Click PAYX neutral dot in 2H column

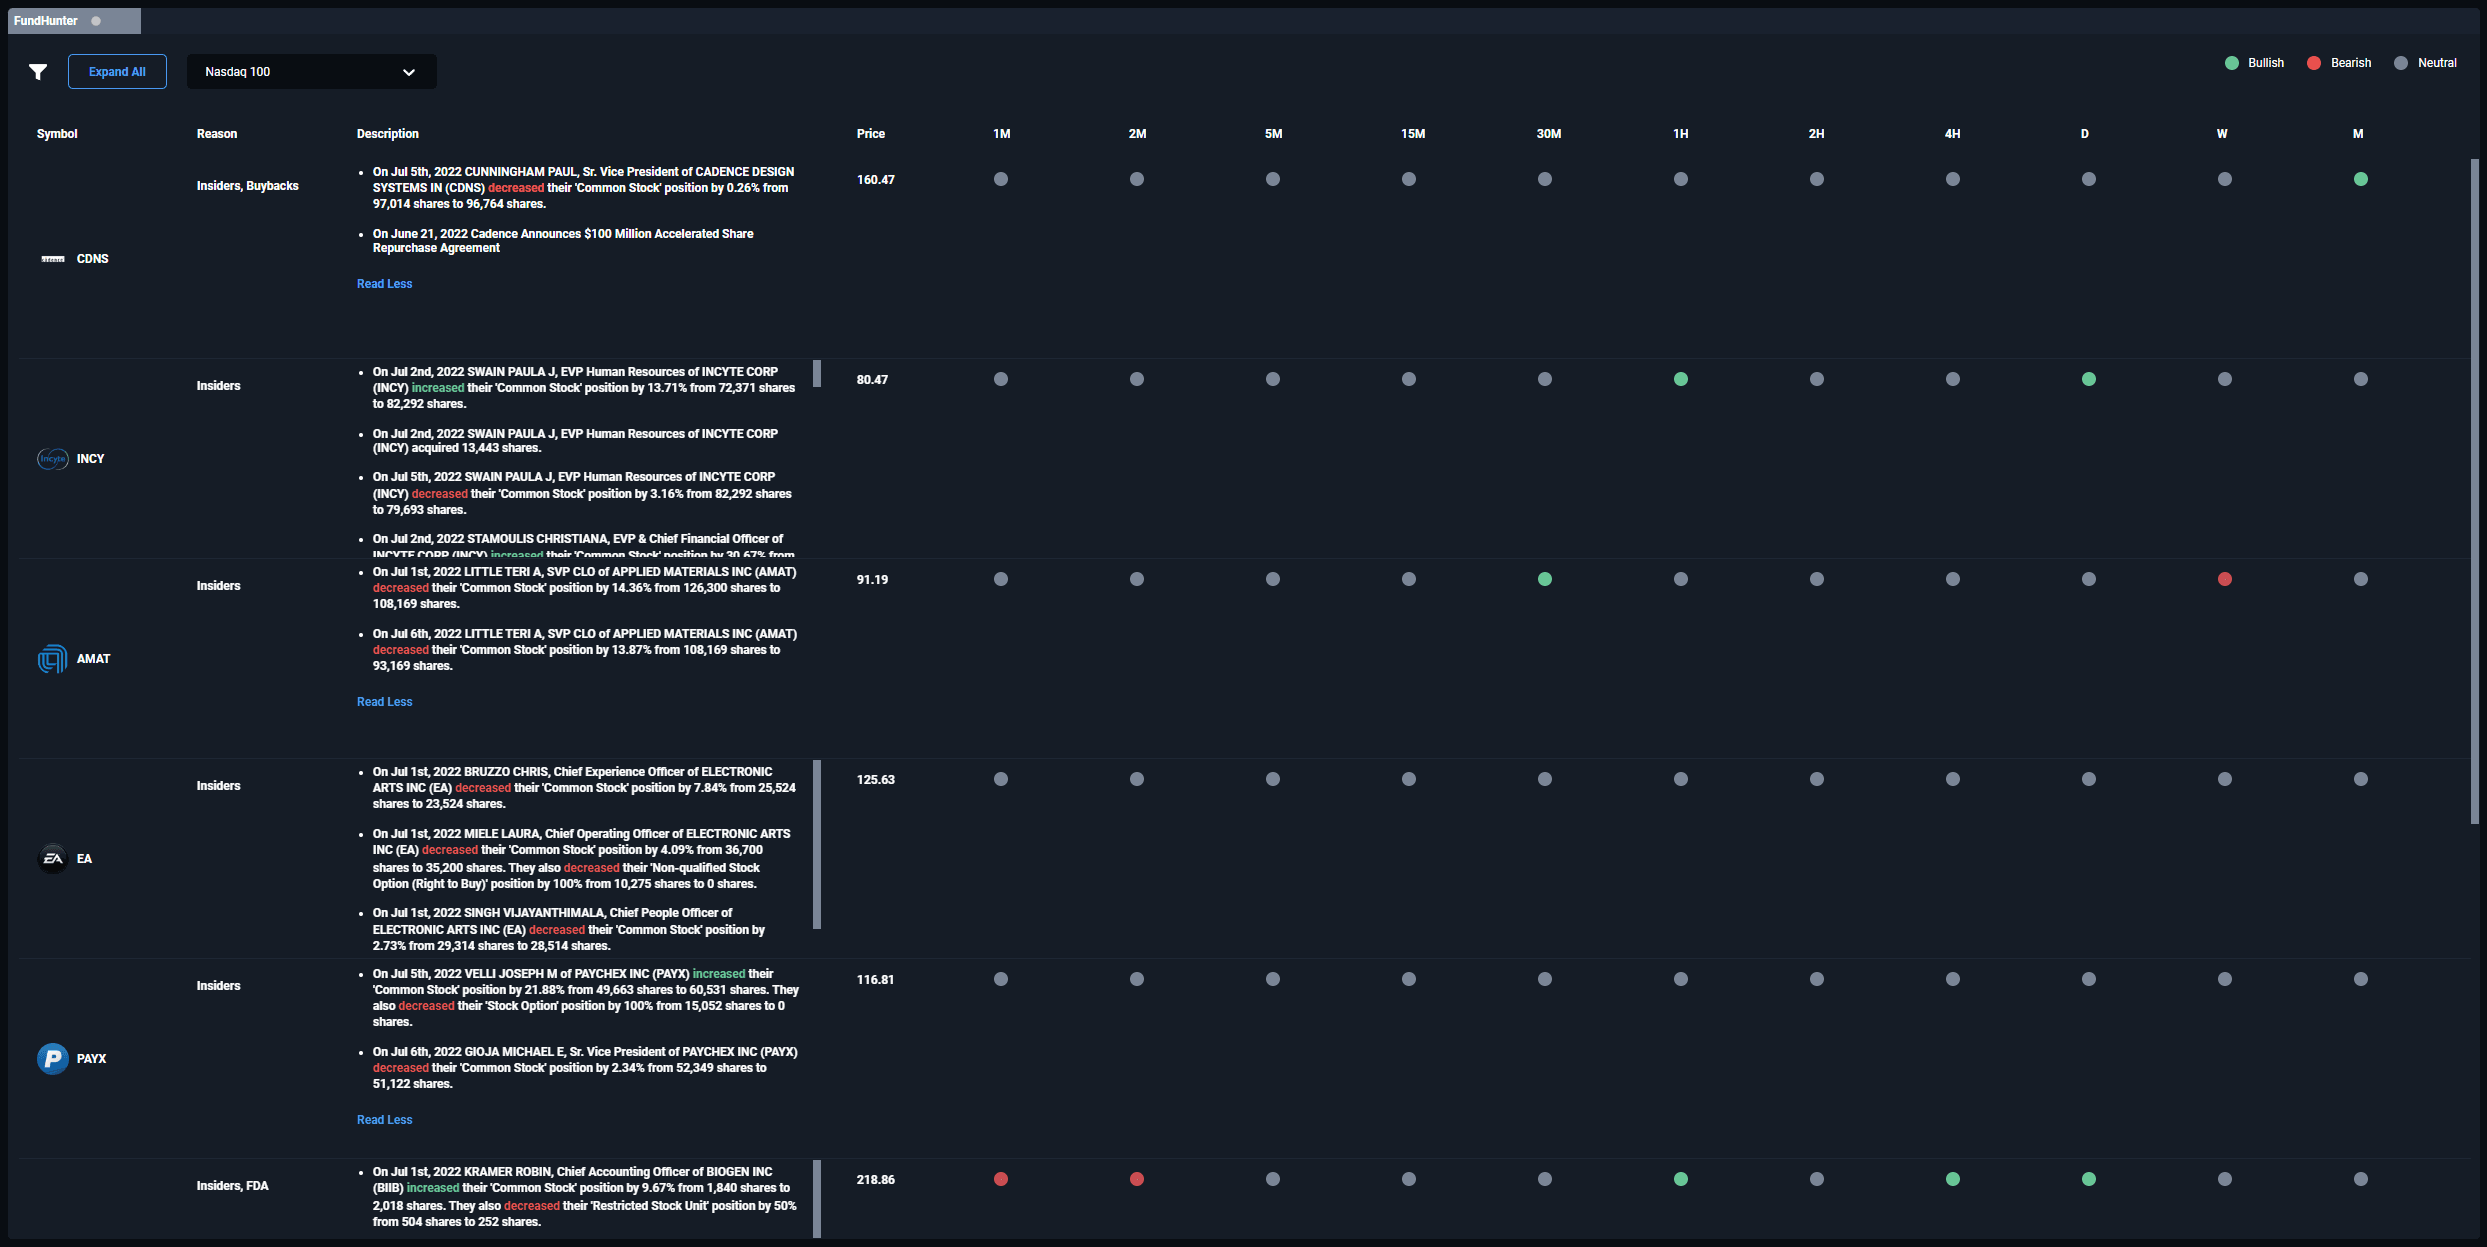pos(1817,979)
